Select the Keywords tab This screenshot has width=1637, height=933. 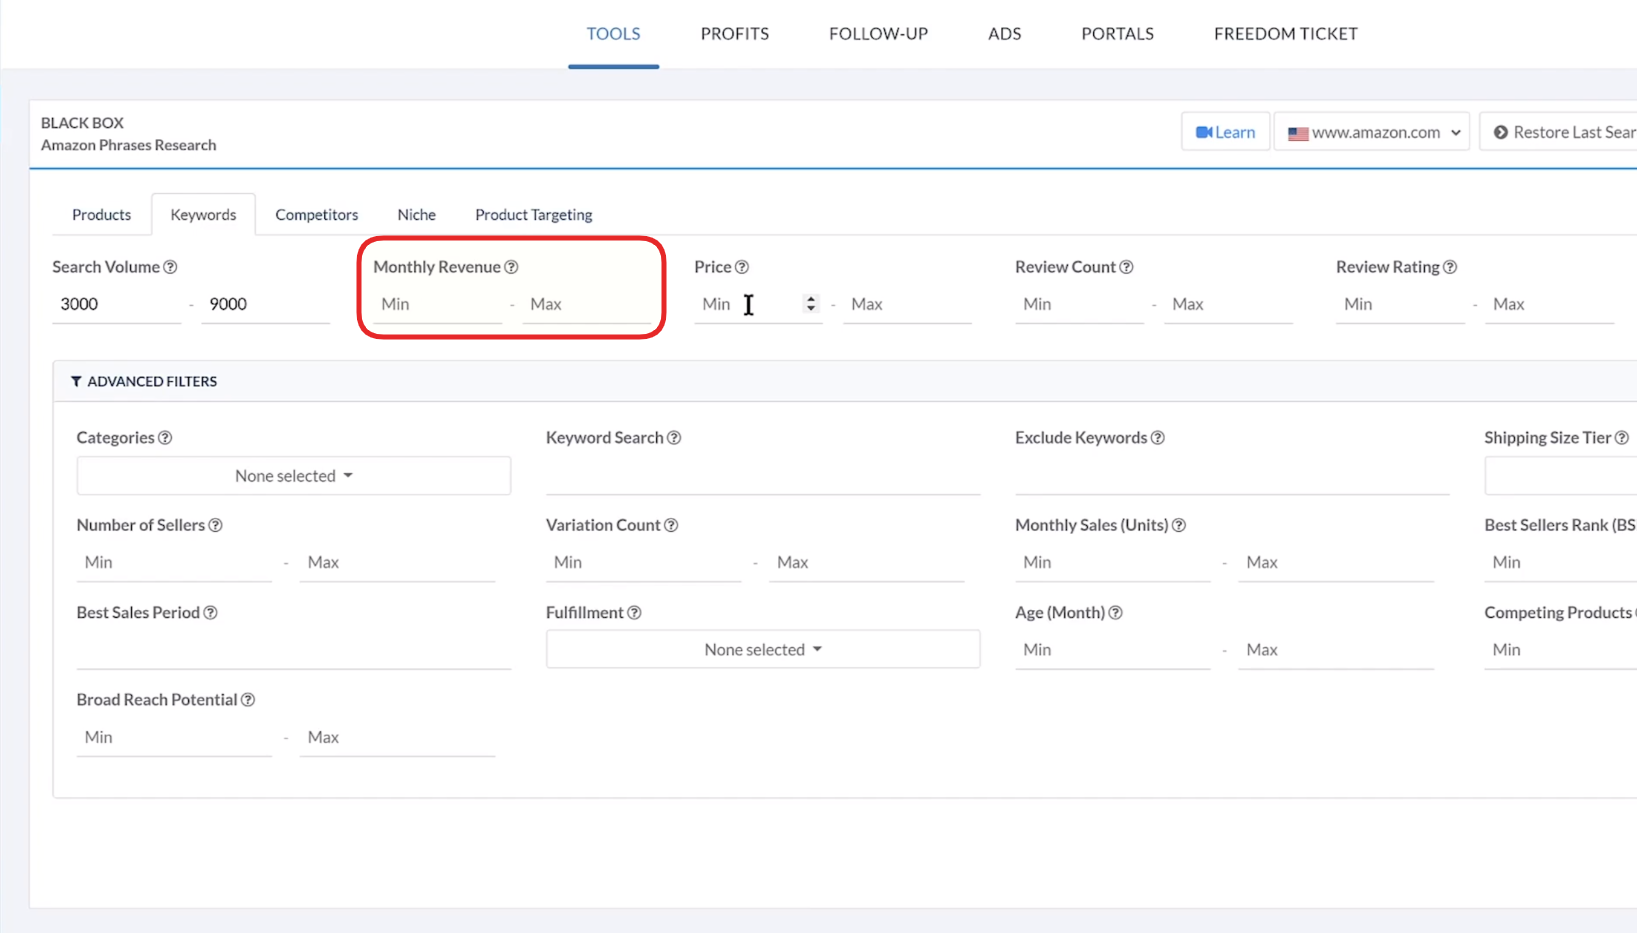pos(204,215)
